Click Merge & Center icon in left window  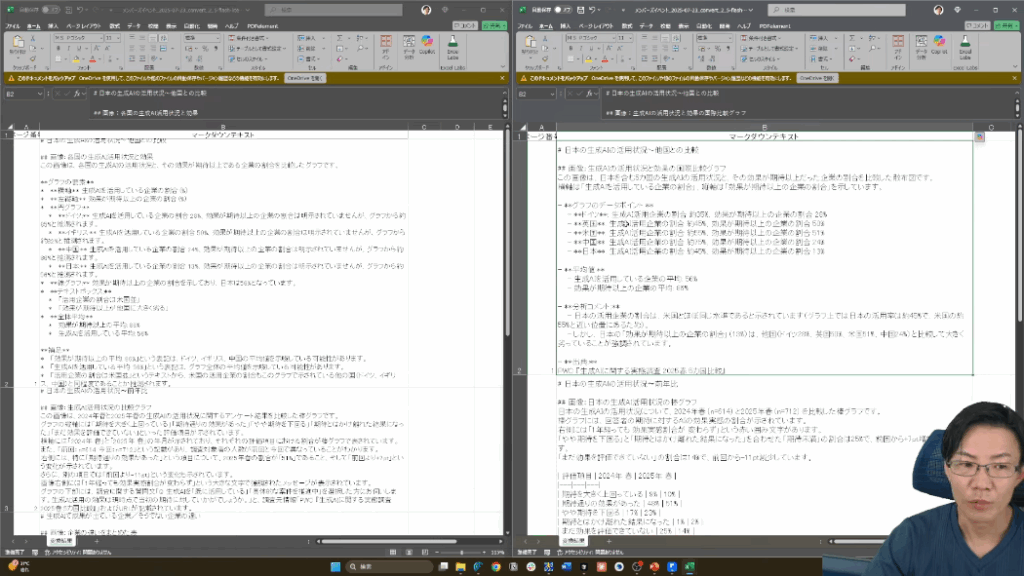click(163, 48)
